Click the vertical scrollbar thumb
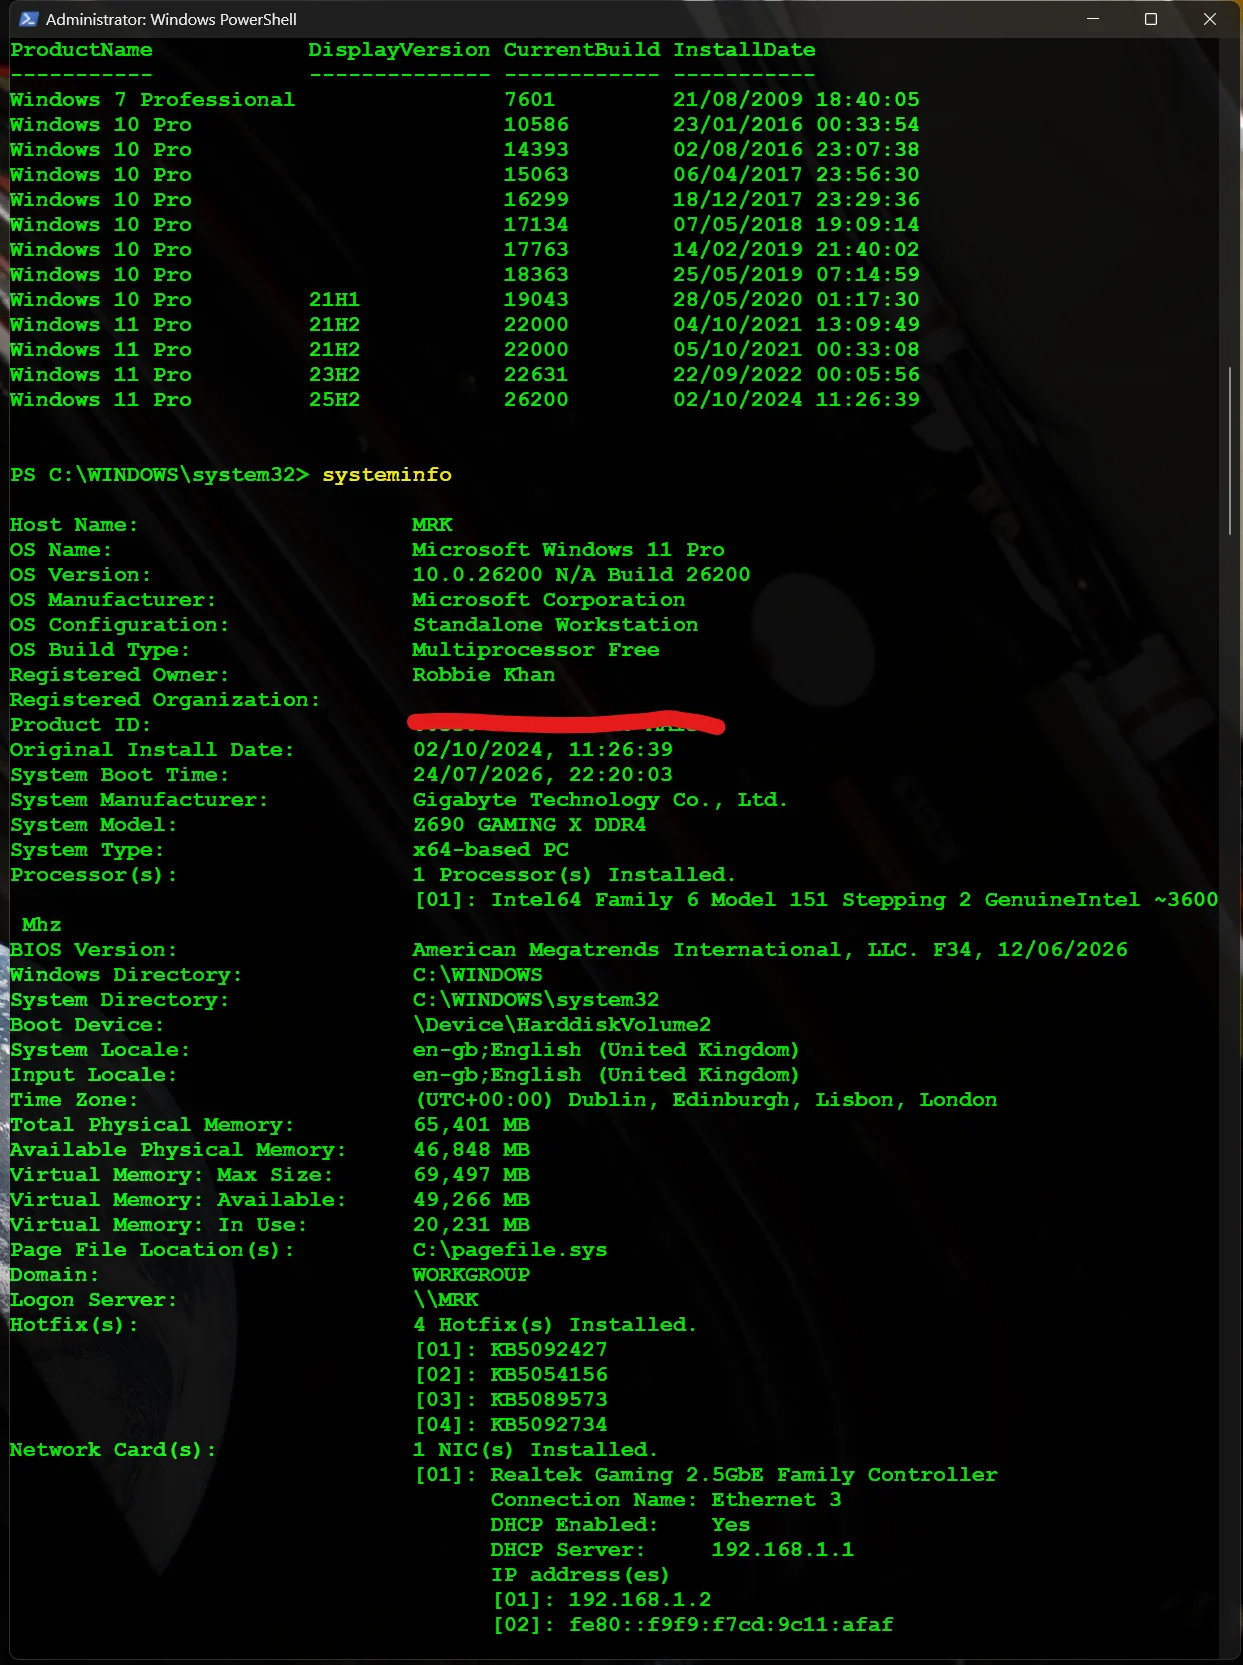This screenshot has height=1665, width=1243. 1231,450
